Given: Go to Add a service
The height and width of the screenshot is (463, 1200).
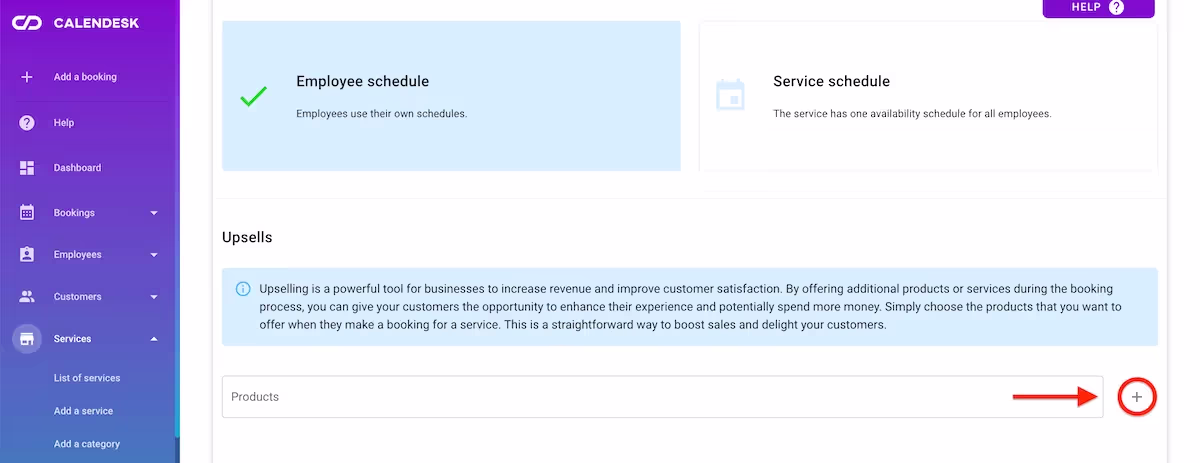Looking at the screenshot, I should point(83,411).
